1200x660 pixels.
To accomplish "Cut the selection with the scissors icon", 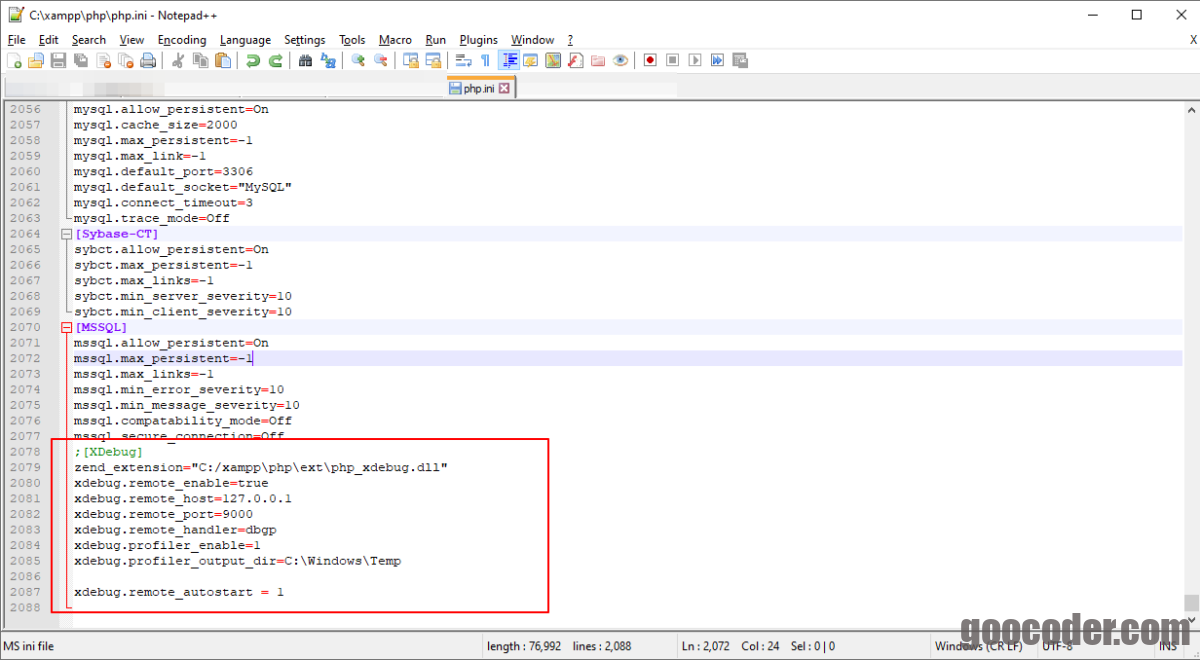I will pos(179,60).
